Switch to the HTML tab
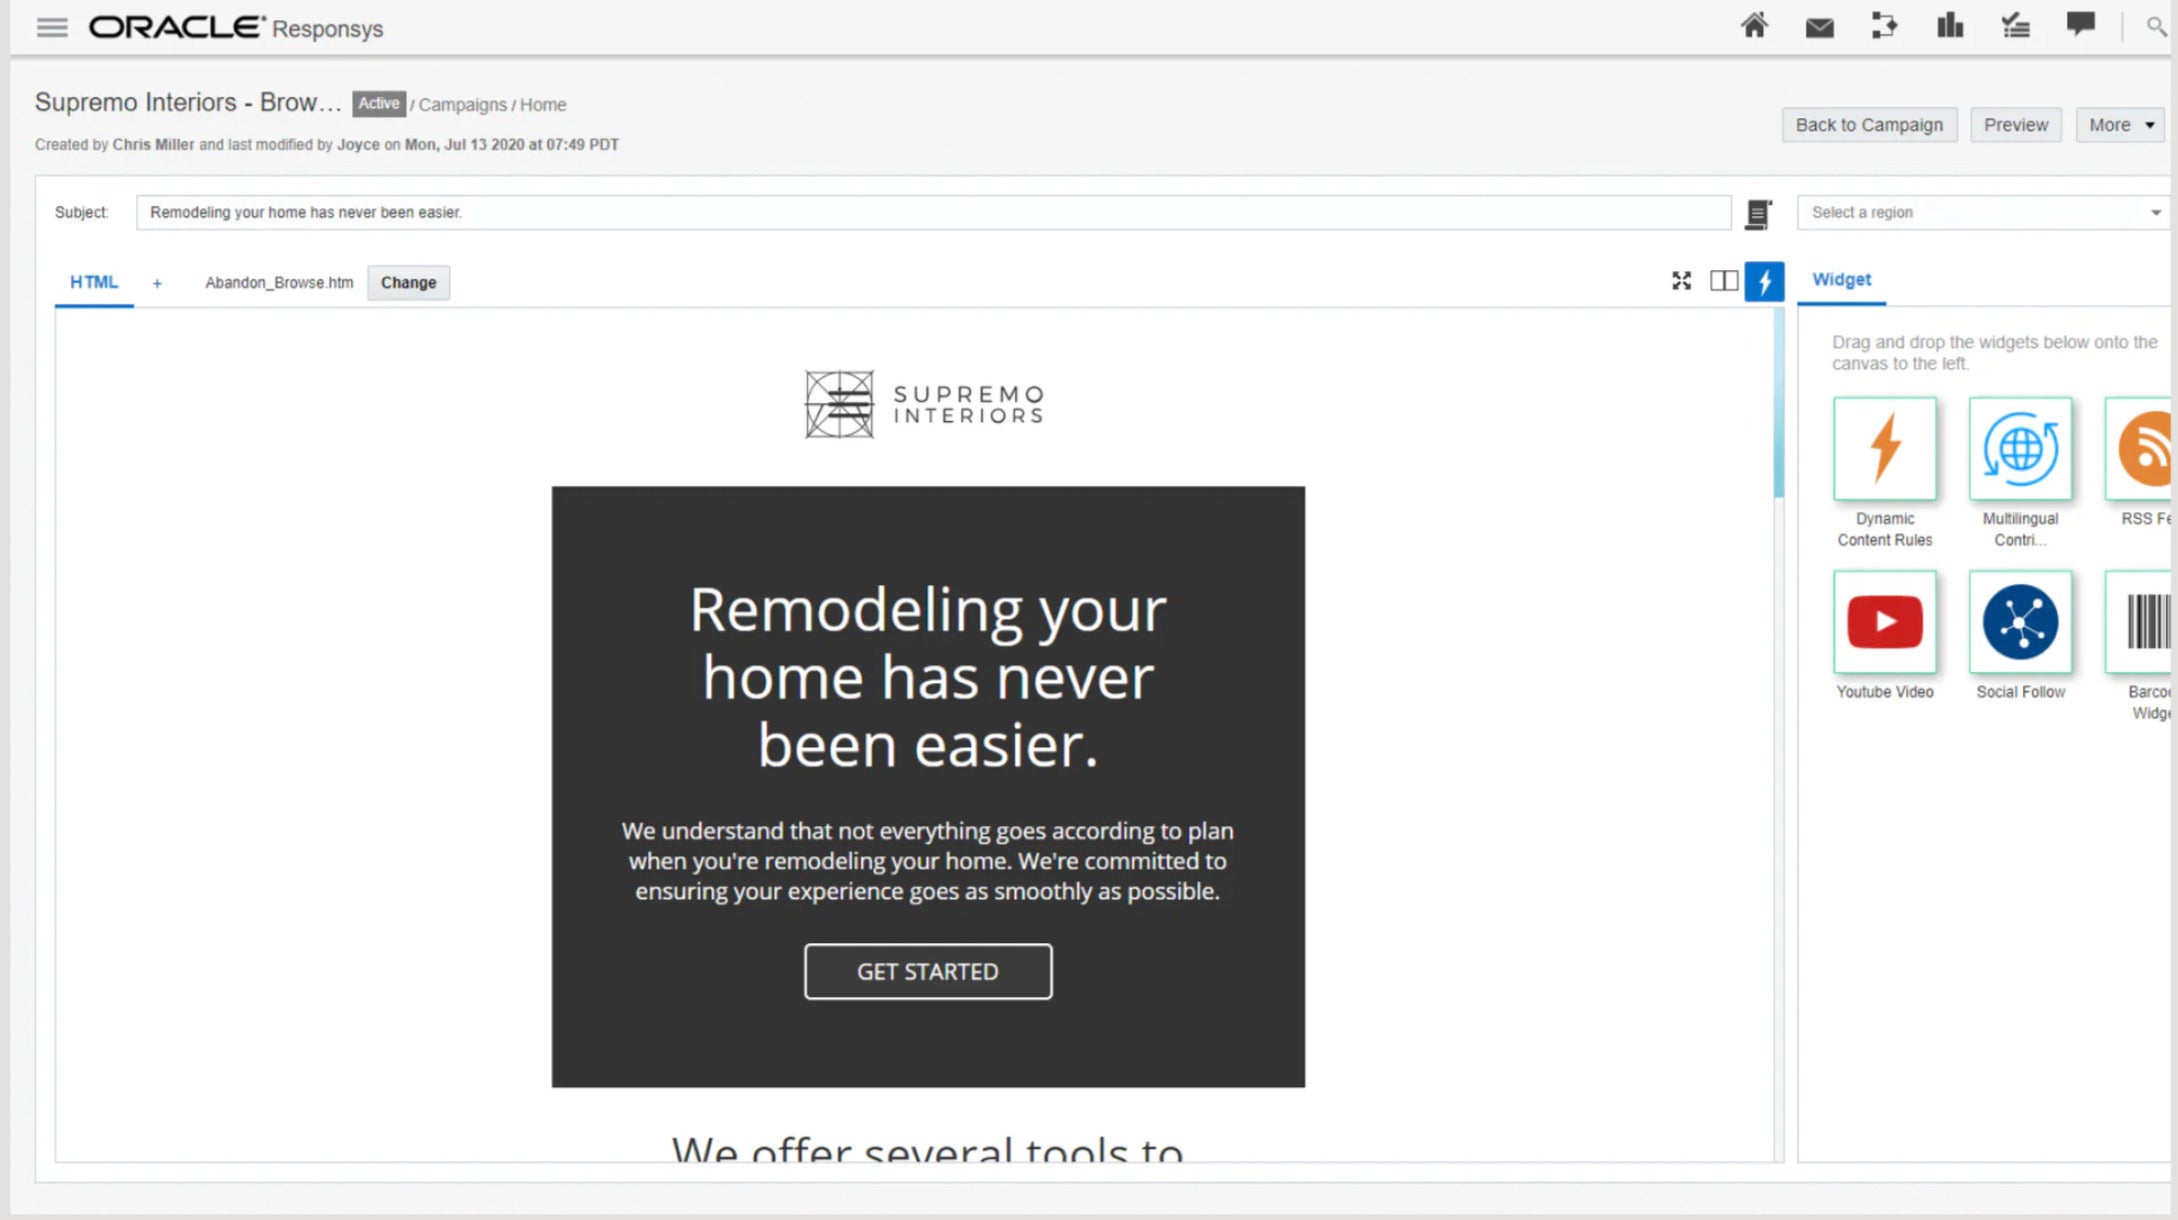This screenshot has height=1220, width=2178. pos(94,282)
